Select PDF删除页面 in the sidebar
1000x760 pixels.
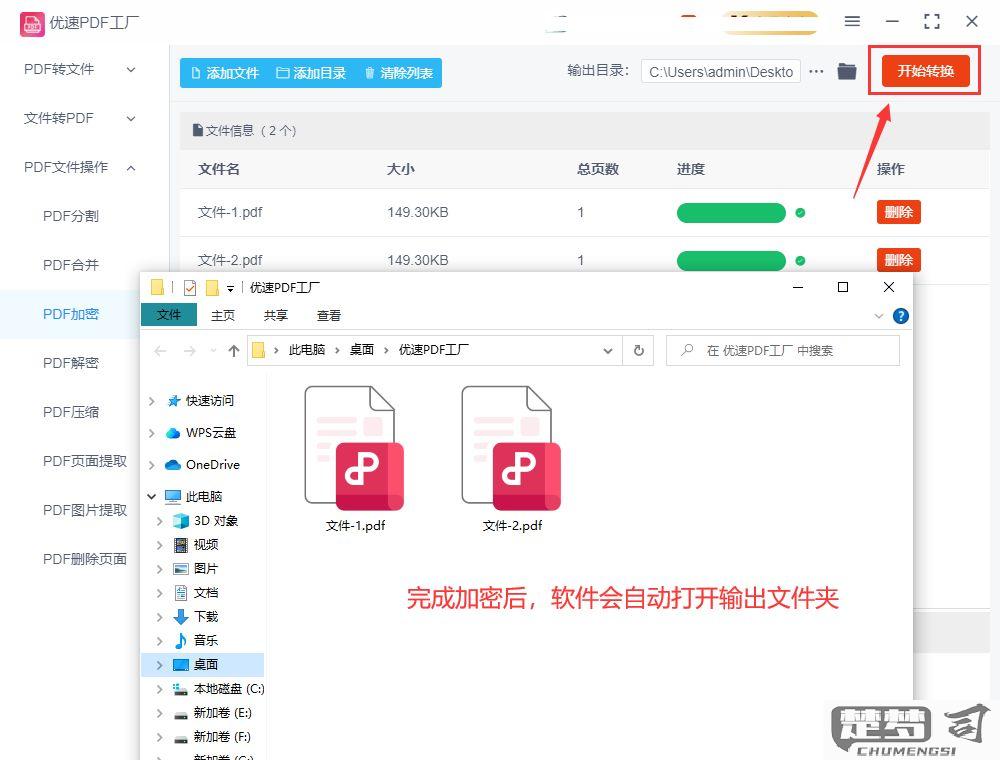point(85,559)
